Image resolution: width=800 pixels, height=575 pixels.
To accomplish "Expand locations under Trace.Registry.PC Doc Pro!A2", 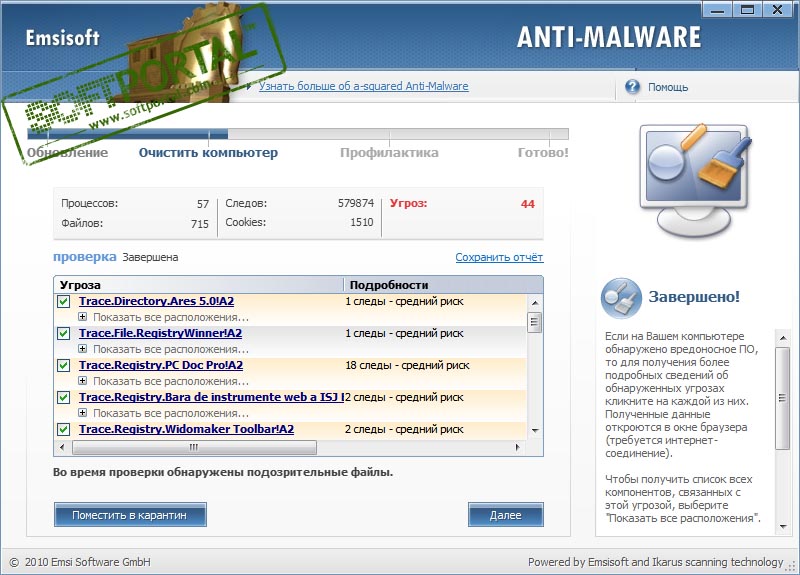I will click(82, 381).
